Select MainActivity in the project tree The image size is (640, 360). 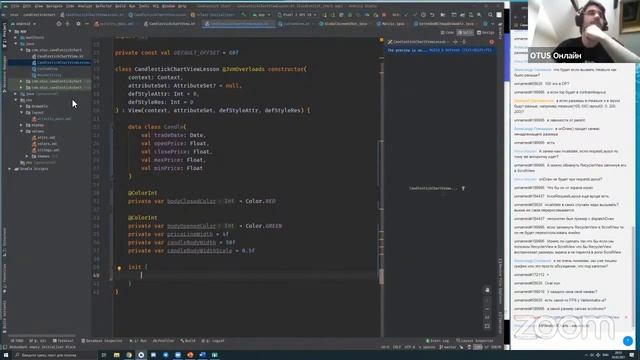47,75
